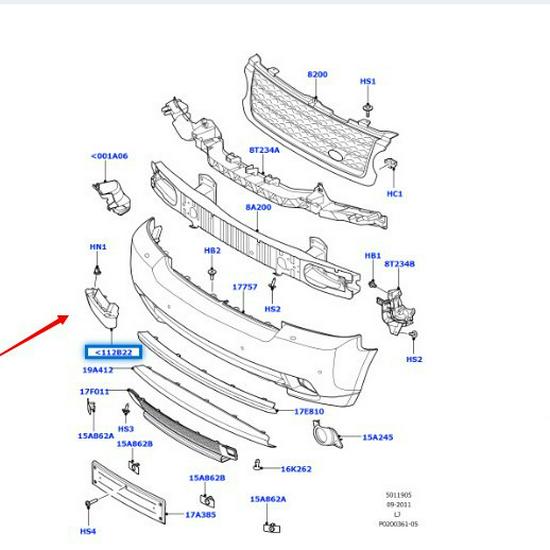The width and height of the screenshot is (550, 550).
Task: Click the fog lamp bezel drawing near 15A245
Action: 327,434
